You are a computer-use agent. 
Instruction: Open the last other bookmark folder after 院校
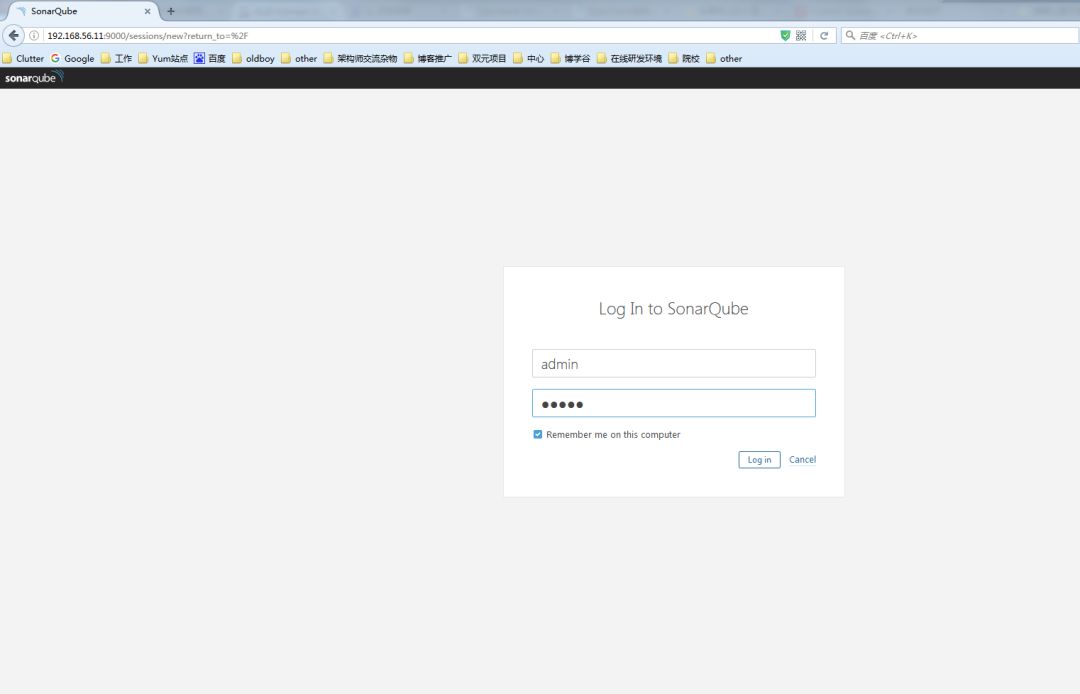(725, 59)
